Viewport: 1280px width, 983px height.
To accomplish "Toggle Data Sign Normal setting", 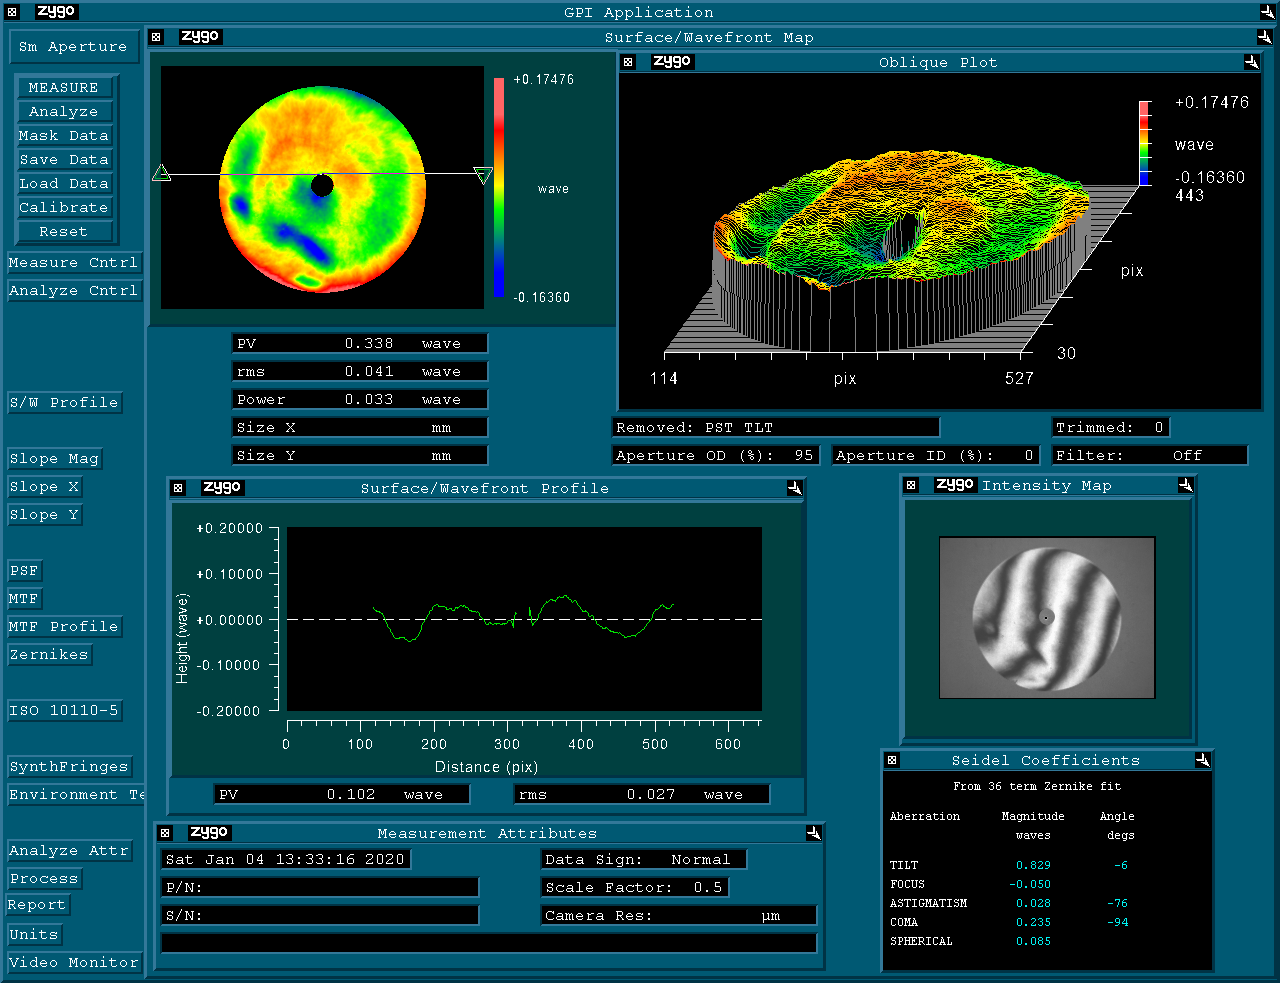I will point(643,859).
